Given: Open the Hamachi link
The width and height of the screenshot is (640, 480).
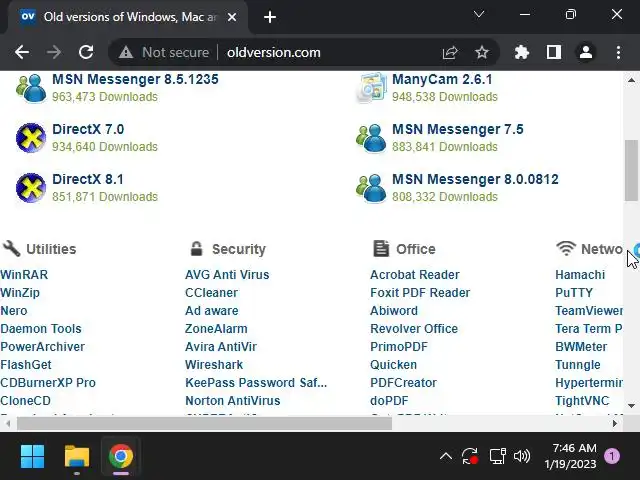Looking at the screenshot, I should coord(580,275).
